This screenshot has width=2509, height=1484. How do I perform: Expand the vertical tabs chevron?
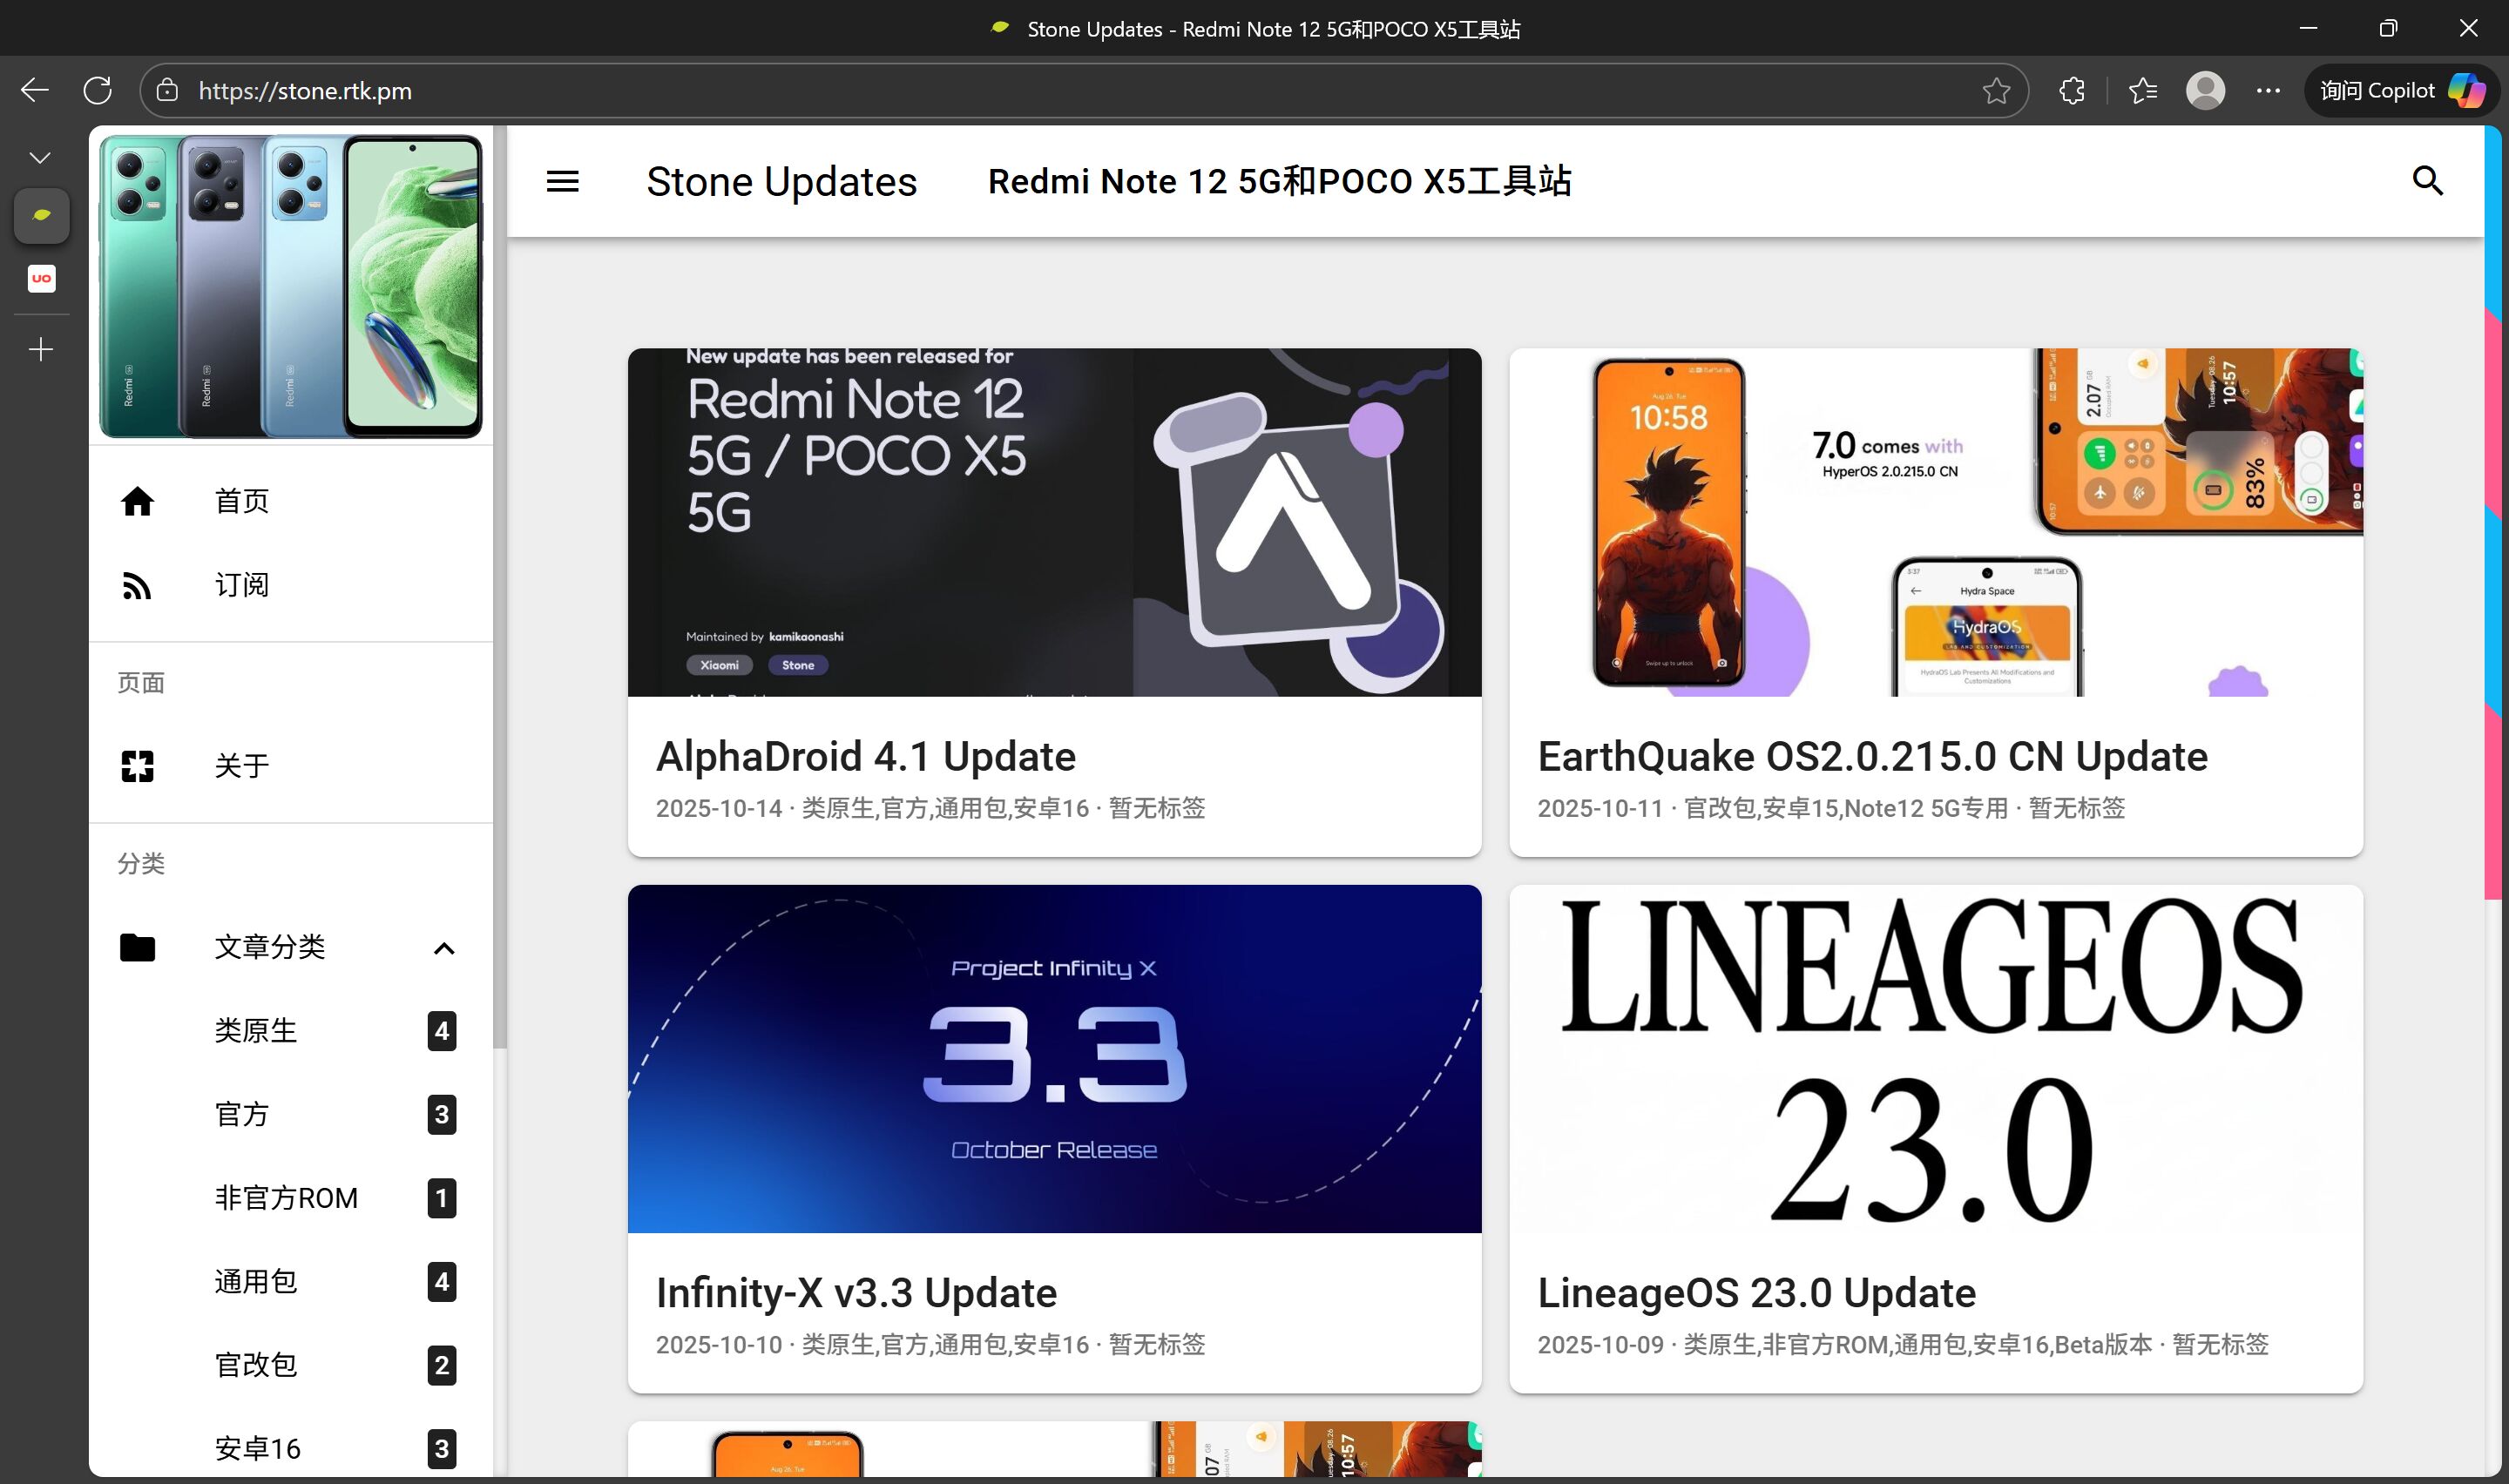(40, 158)
